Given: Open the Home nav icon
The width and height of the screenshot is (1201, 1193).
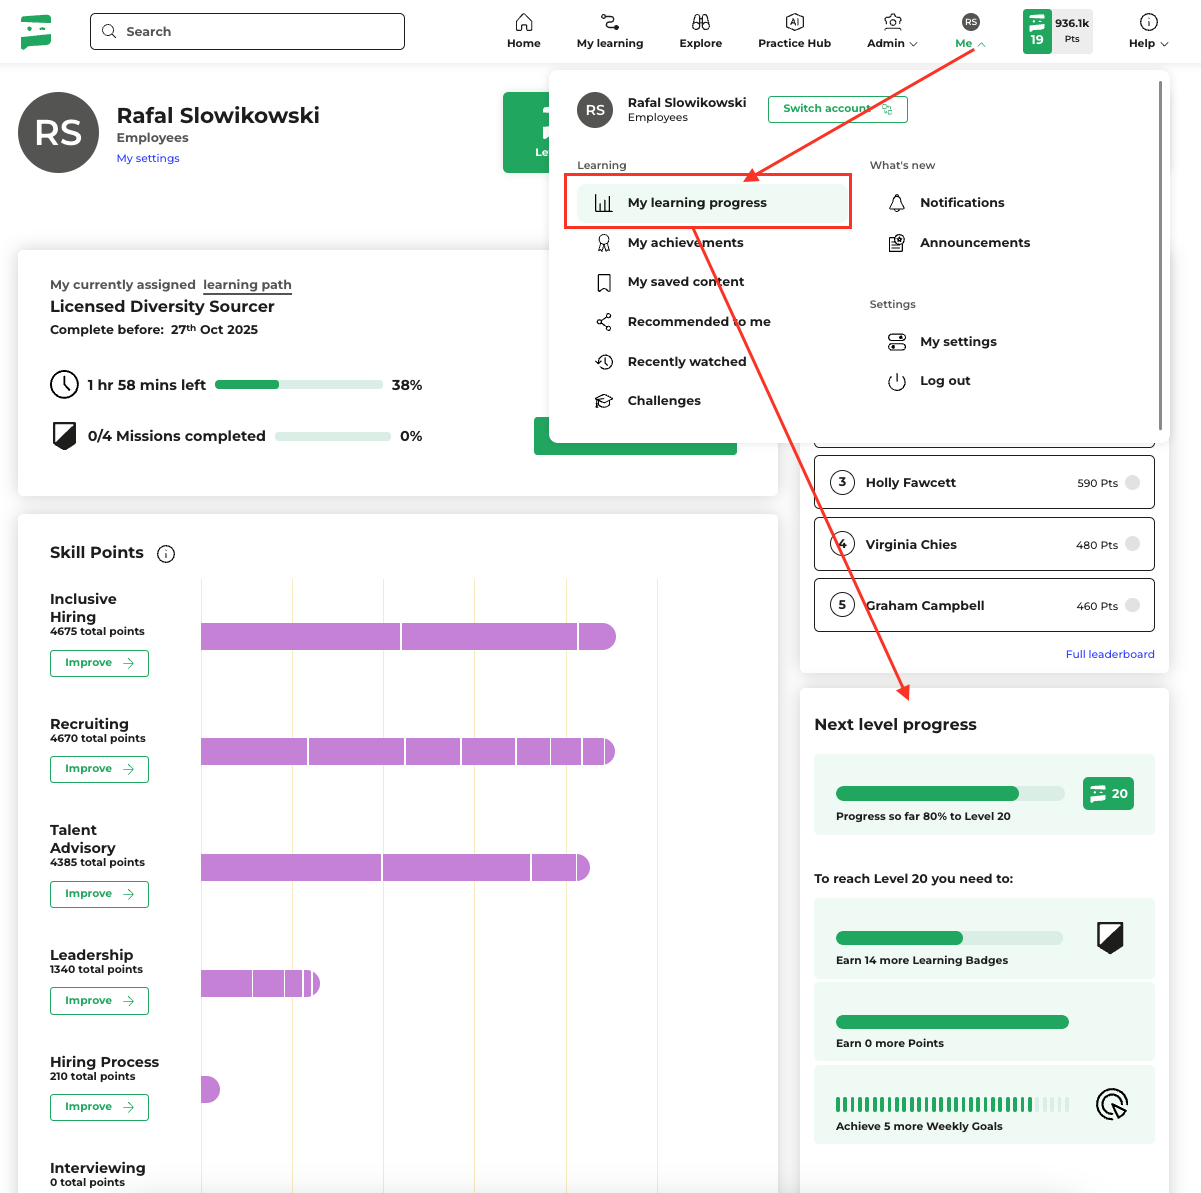Looking at the screenshot, I should 524,22.
